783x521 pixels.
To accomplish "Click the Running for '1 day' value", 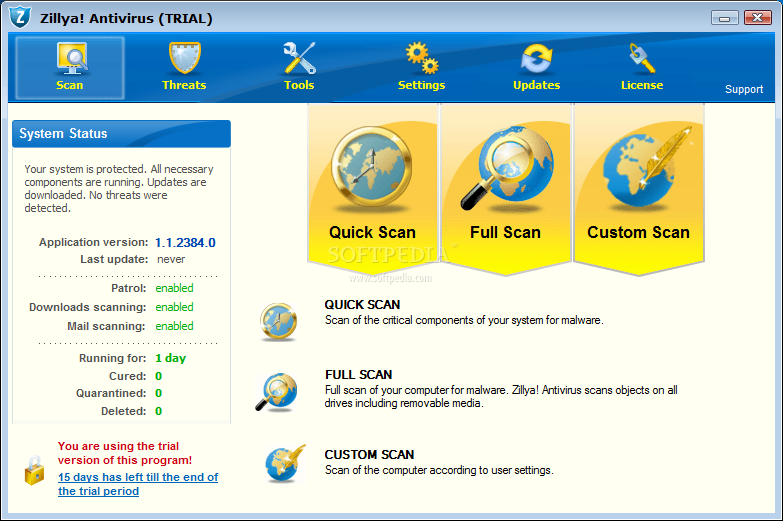I will 171,358.
